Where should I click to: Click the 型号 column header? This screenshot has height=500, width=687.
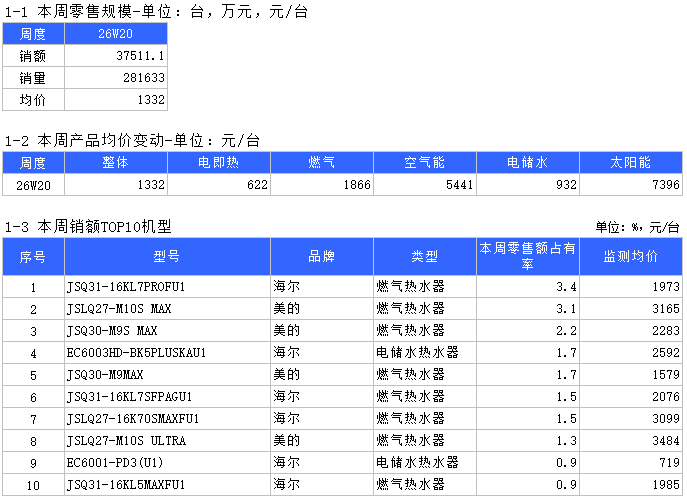click(167, 257)
